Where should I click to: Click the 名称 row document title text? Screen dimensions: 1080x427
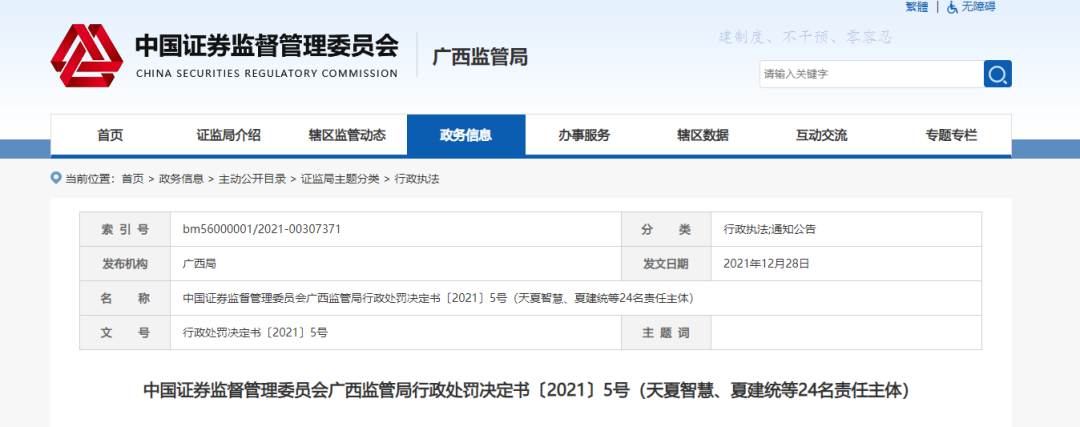pyautogui.click(x=437, y=298)
